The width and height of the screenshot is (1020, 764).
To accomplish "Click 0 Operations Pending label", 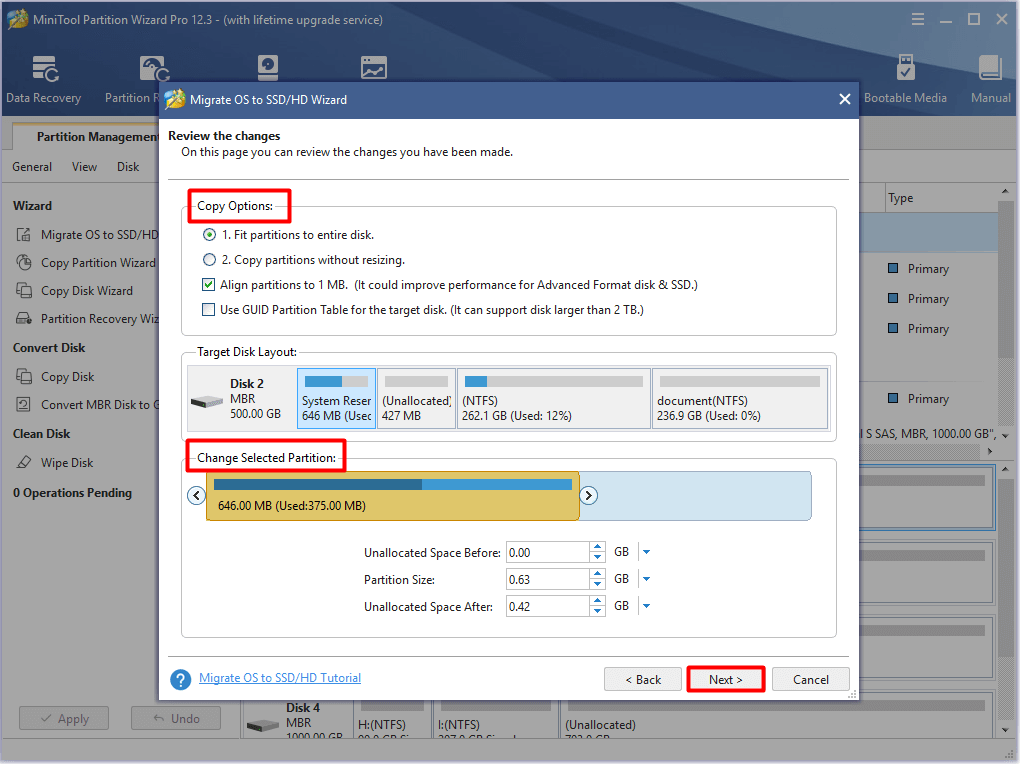I will (72, 493).
